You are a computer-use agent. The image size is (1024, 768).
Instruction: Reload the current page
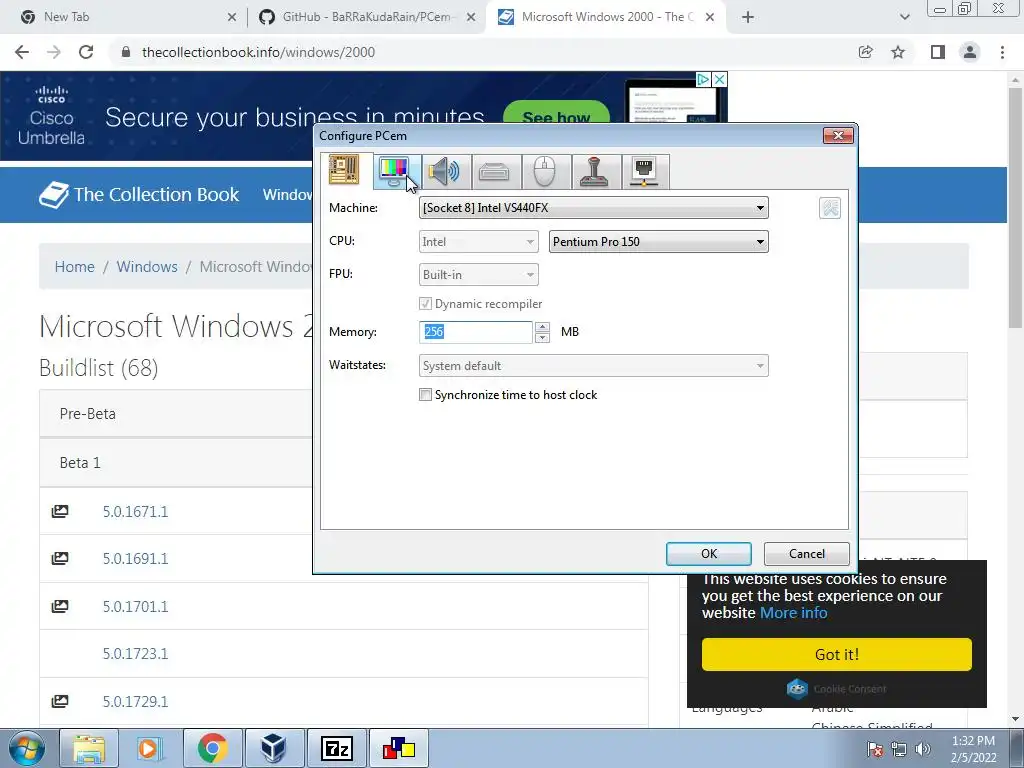[x=86, y=52]
